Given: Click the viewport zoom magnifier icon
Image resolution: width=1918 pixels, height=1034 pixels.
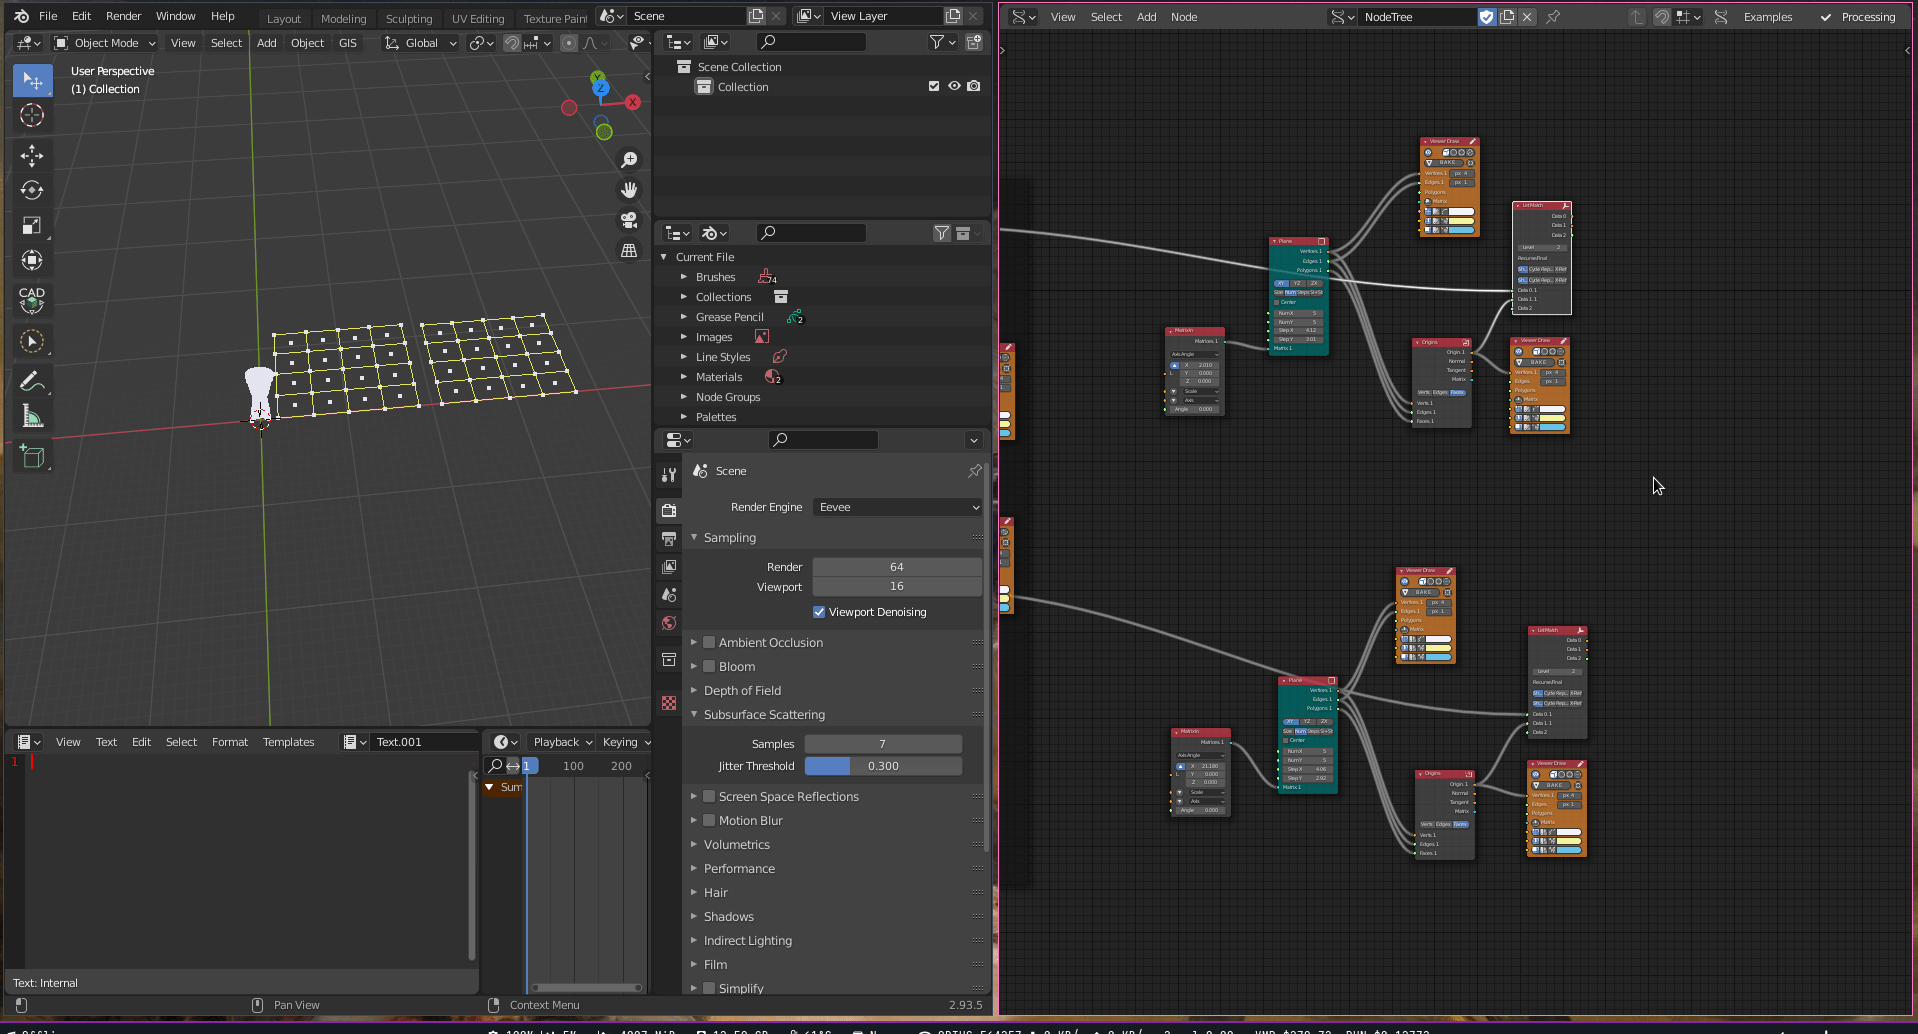Looking at the screenshot, I should tap(629, 160).
